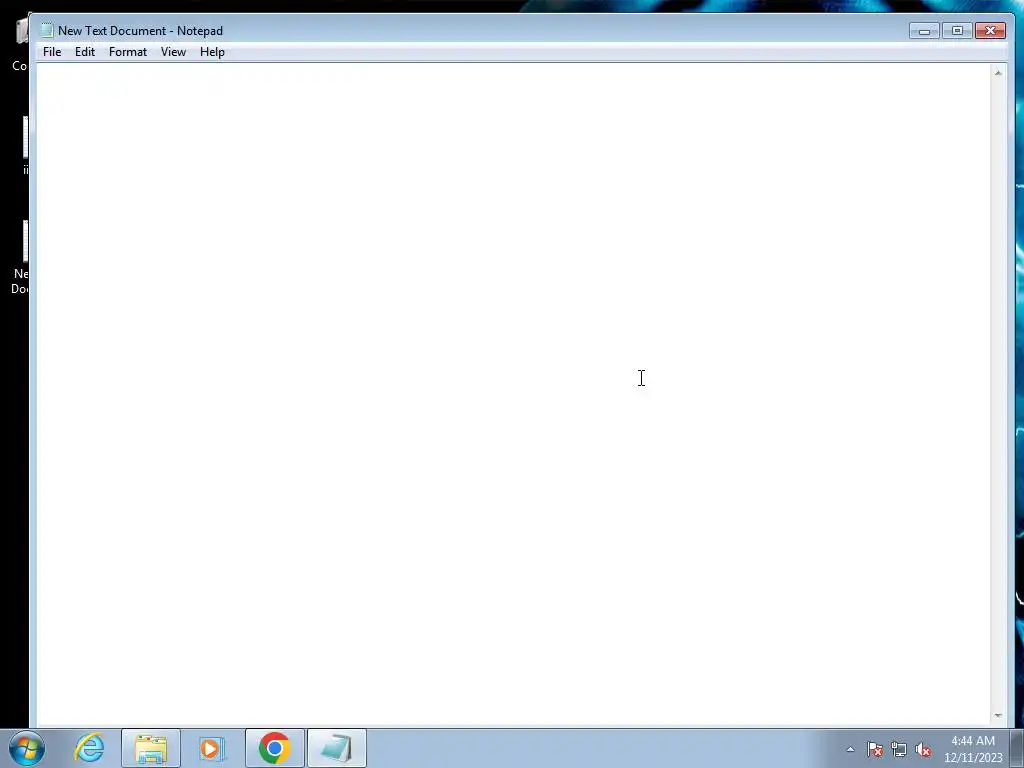Open the Windows Start menu
The width and height of the screenshot is (1024, 768).
(27, 748)
